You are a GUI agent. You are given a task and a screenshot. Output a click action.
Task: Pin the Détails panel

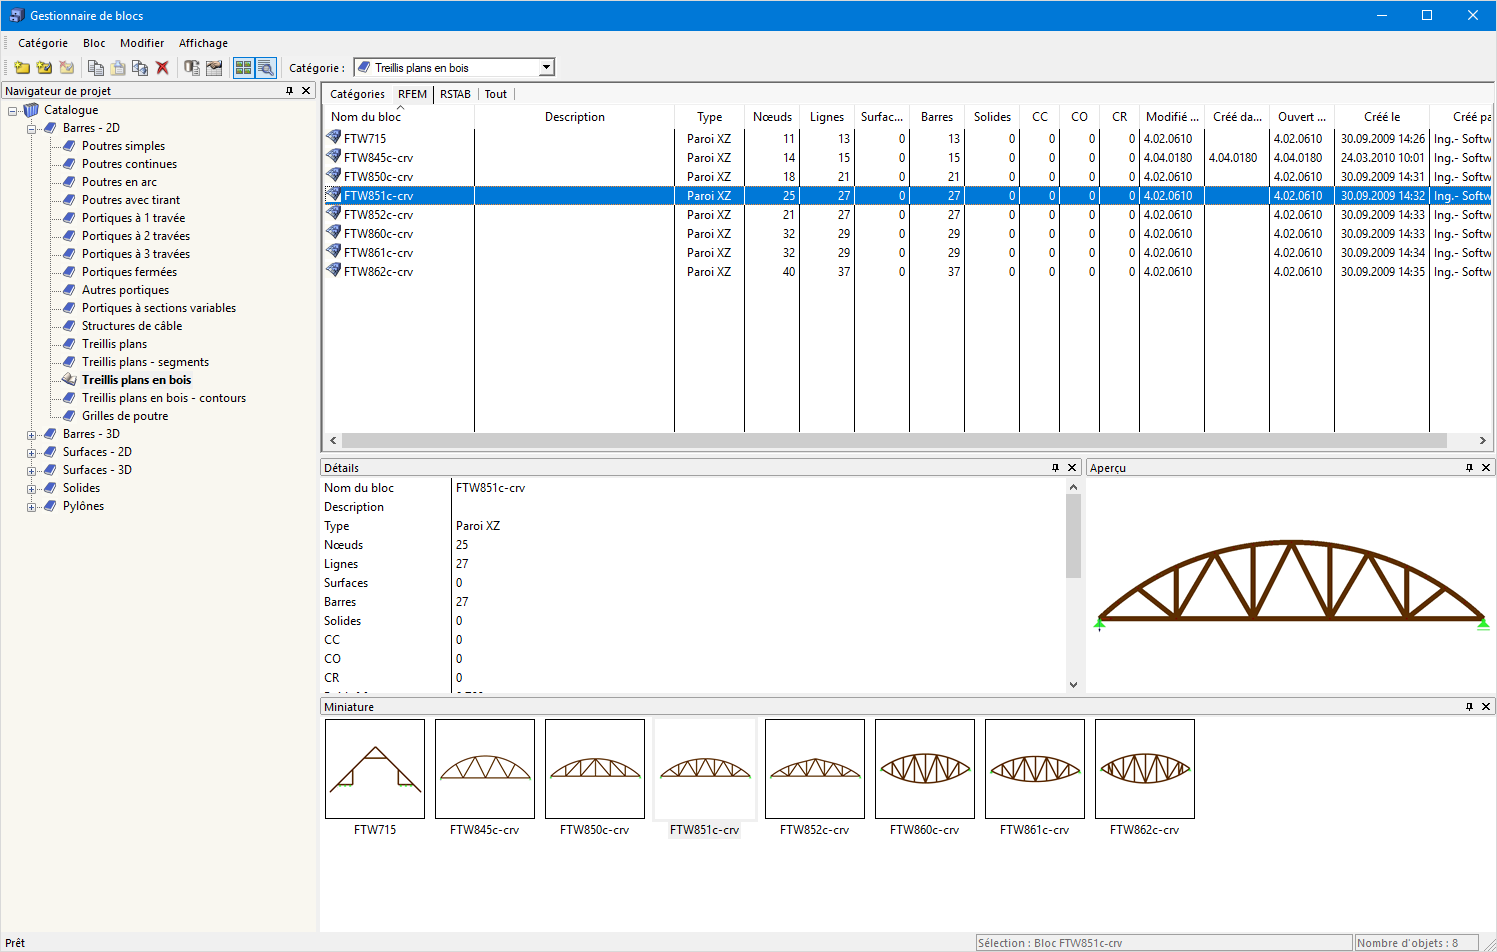[1055, 468]
